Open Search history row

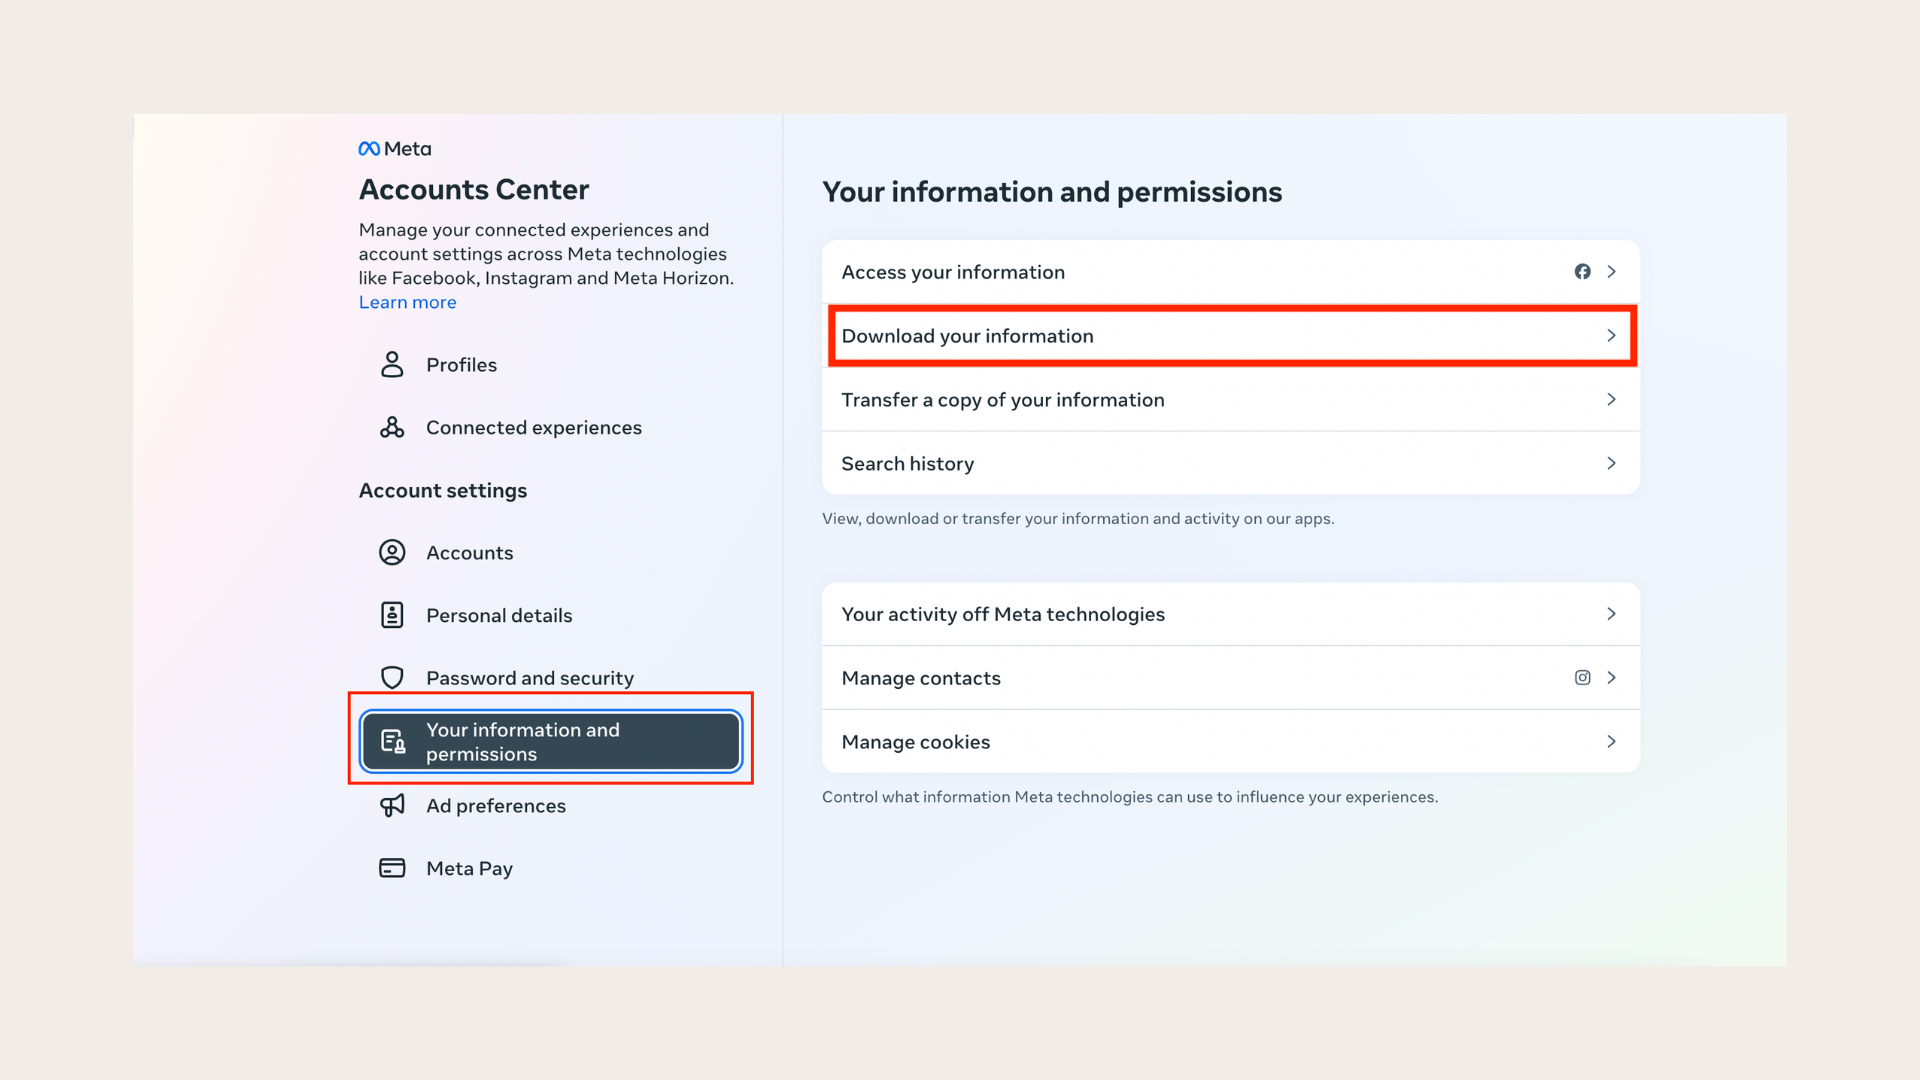tap(1230, 463)
